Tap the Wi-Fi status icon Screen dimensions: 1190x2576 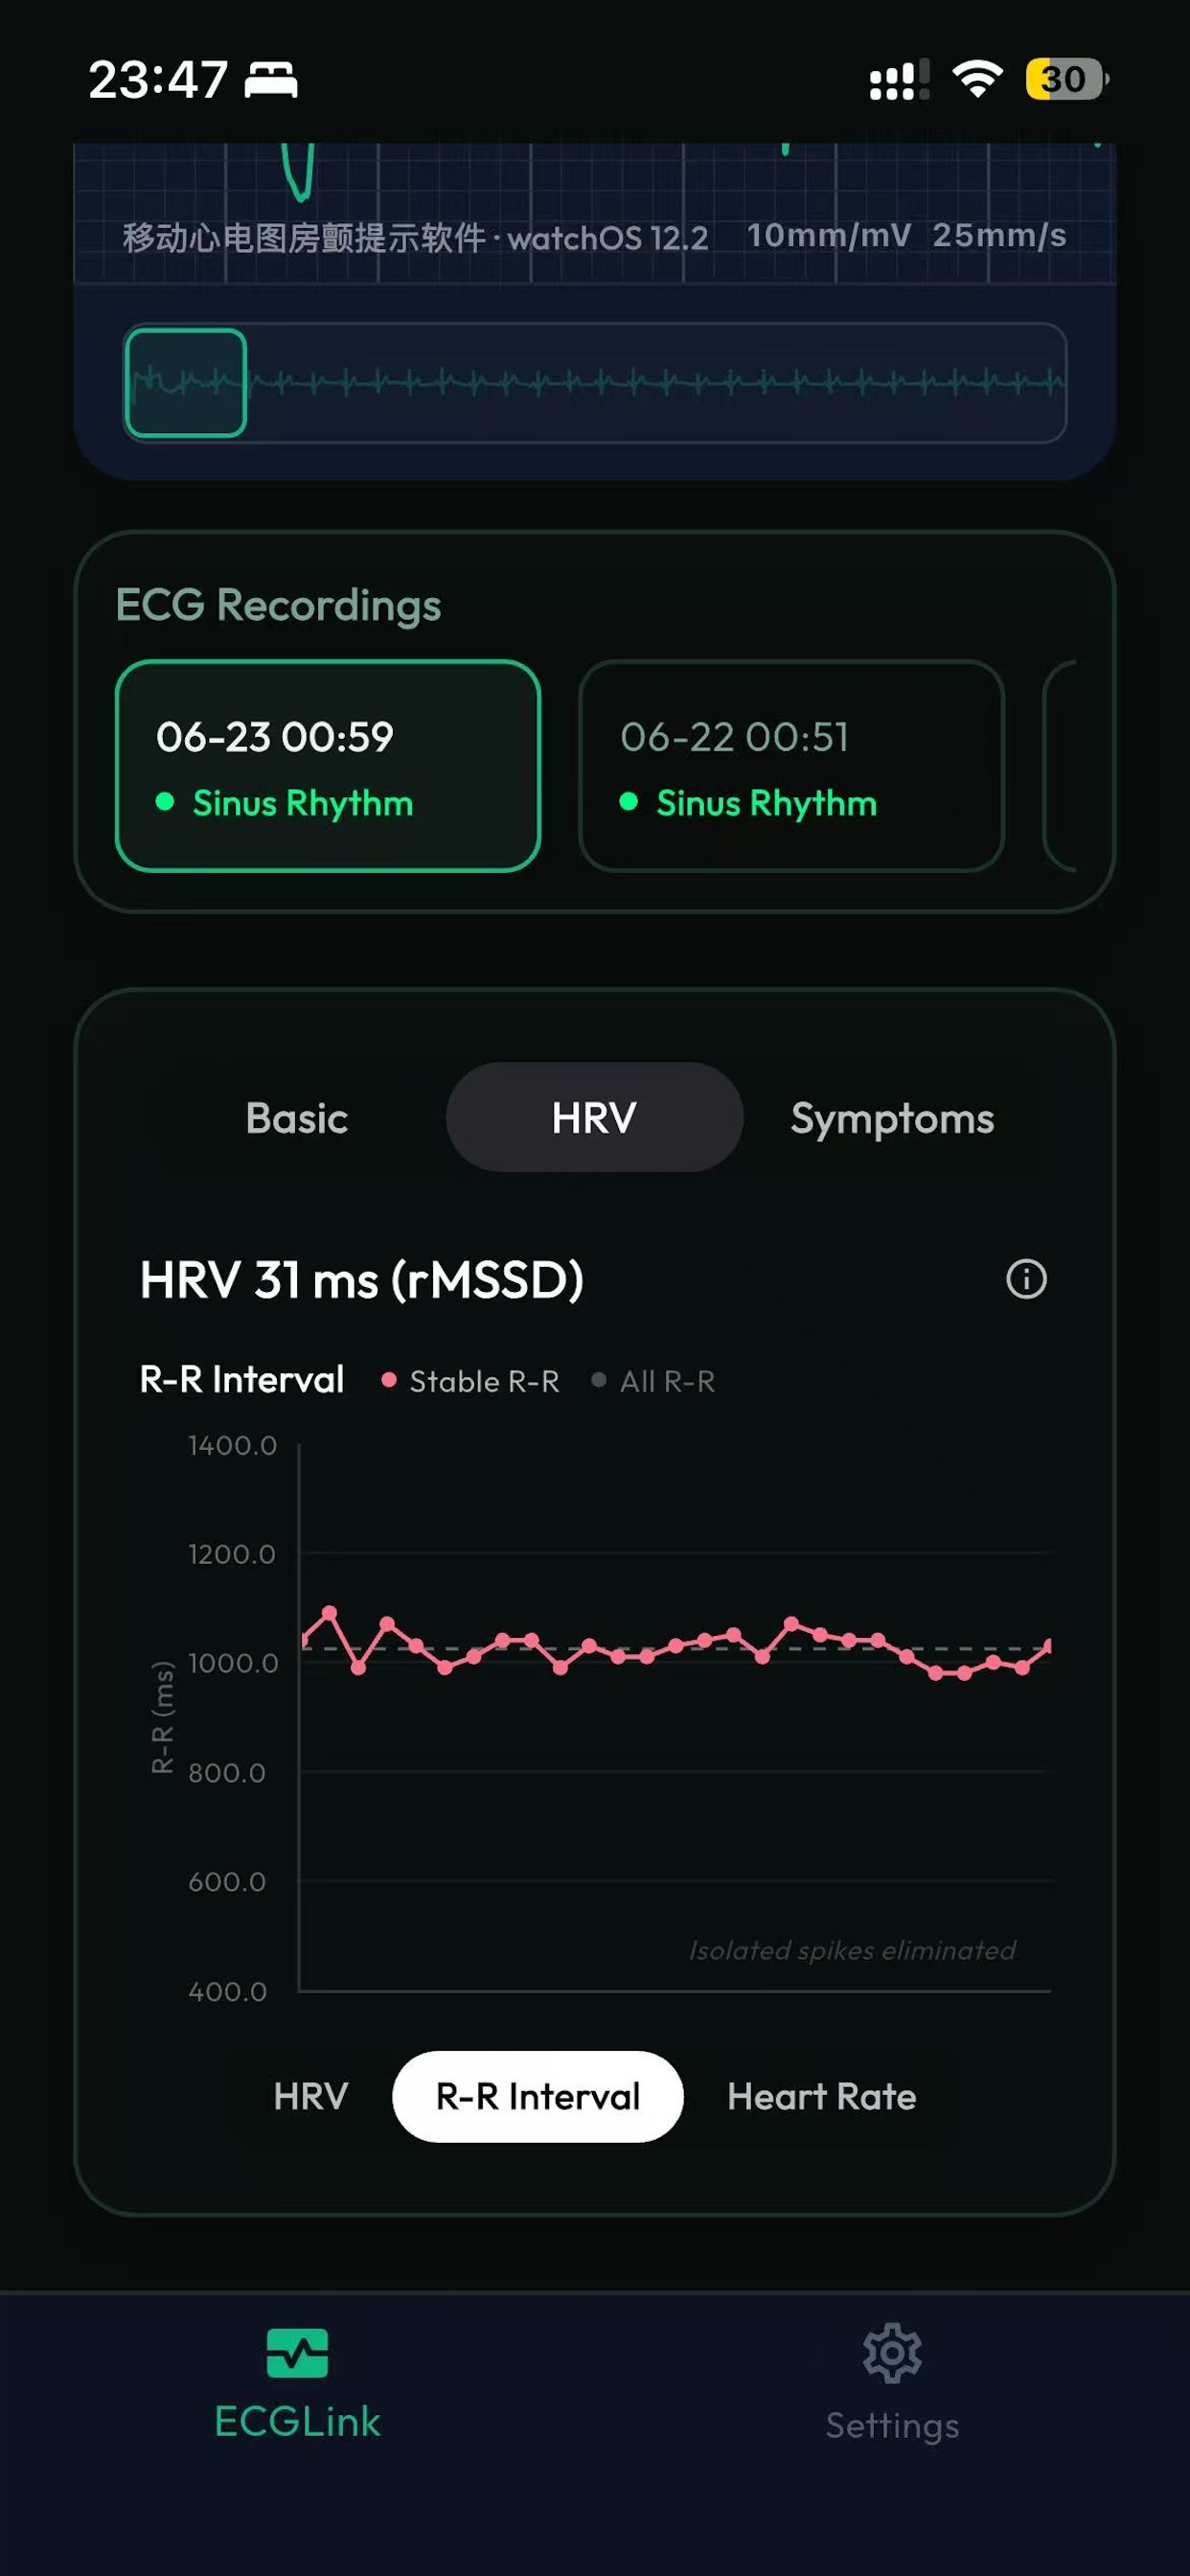[977, 79]
